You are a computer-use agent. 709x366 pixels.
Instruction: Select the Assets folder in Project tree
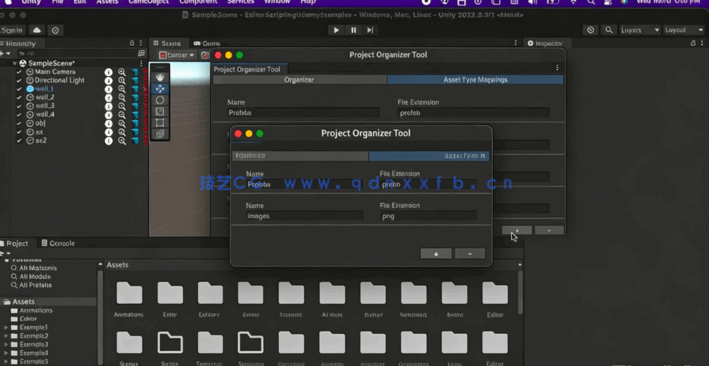pos(48,302)
